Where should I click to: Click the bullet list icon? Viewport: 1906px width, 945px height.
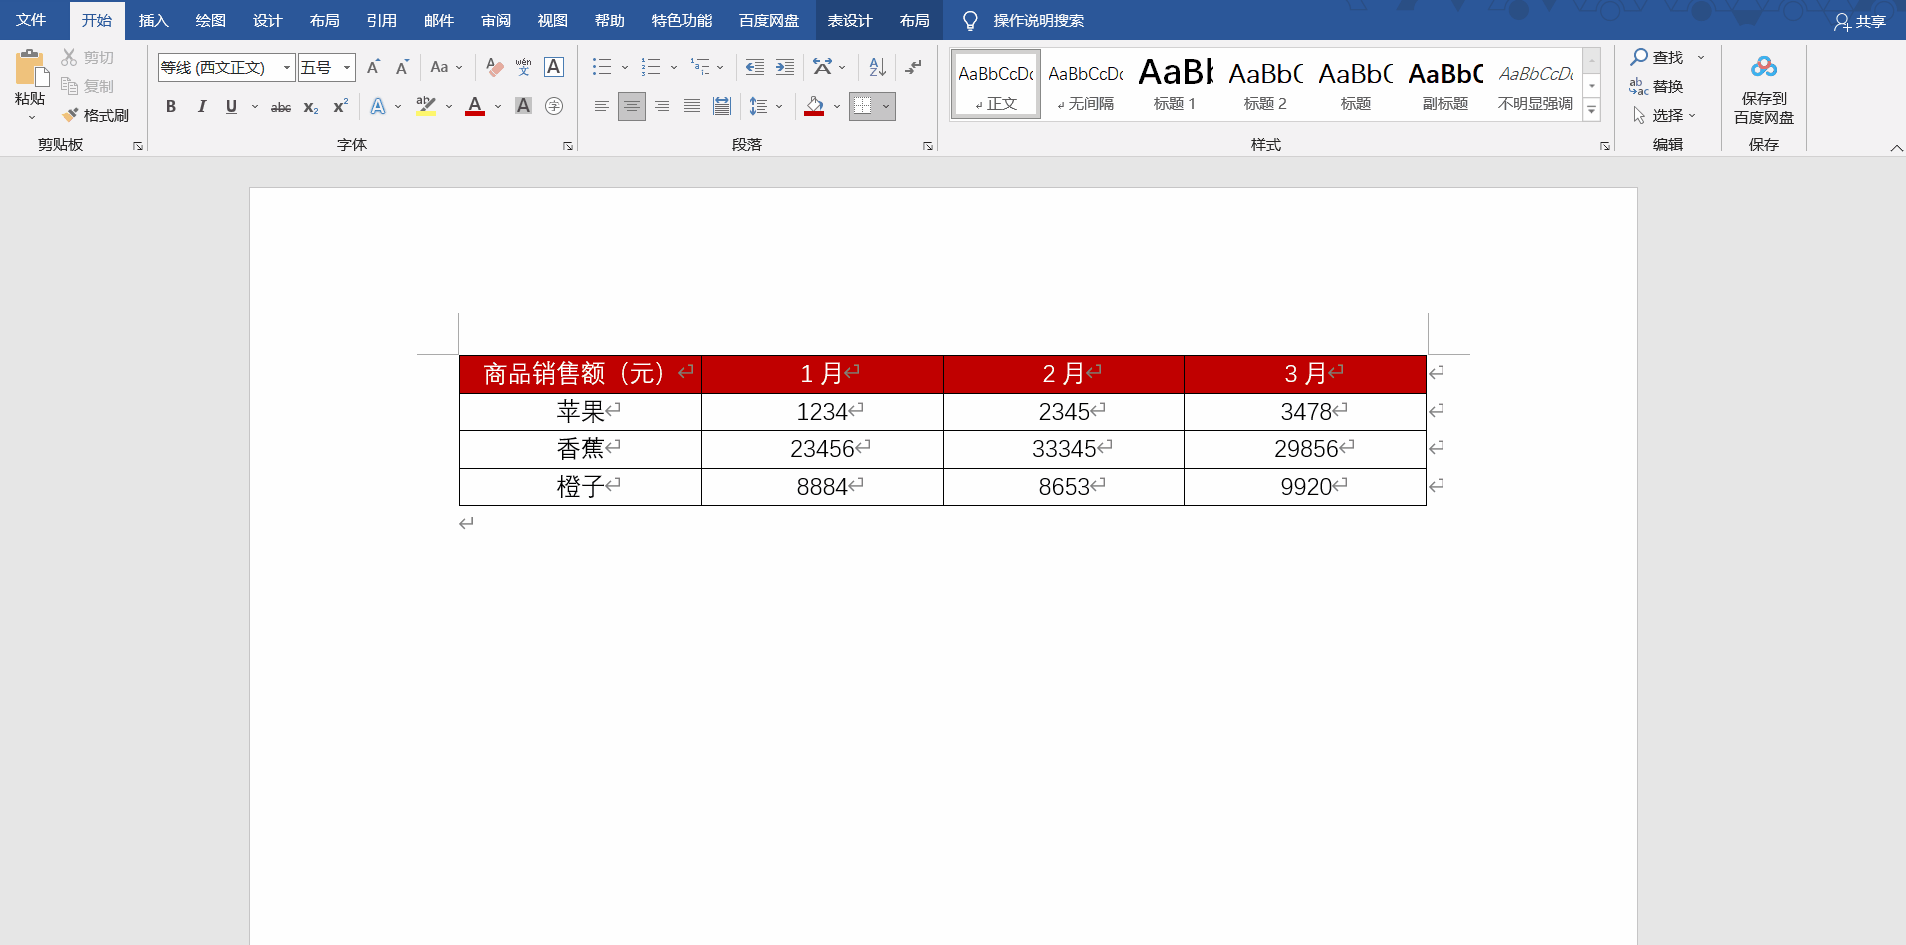(602, 67)
